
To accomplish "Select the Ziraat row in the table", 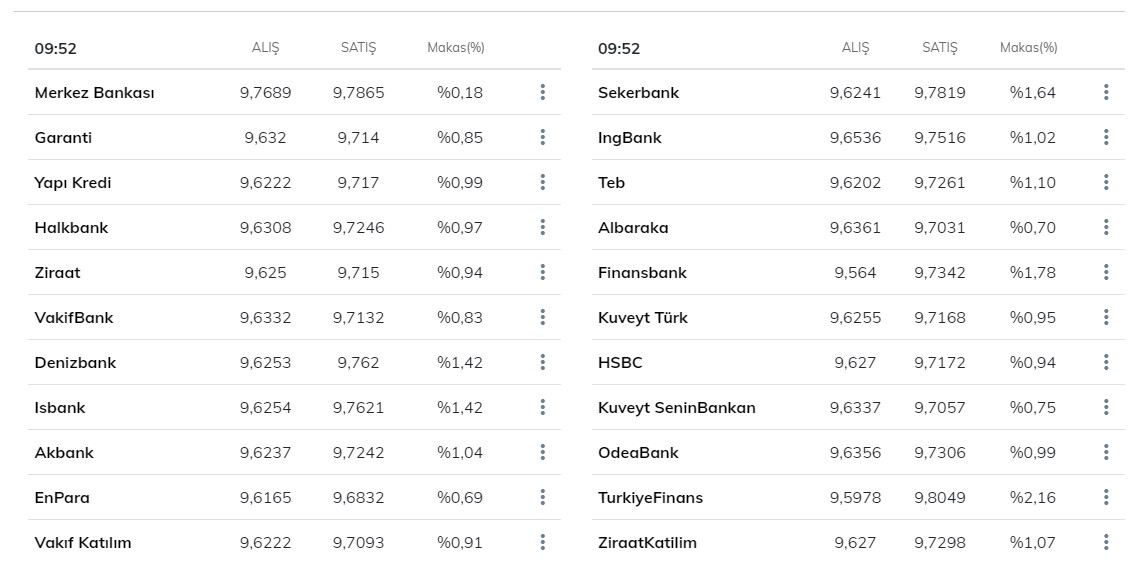I will (x=57, y=272).
